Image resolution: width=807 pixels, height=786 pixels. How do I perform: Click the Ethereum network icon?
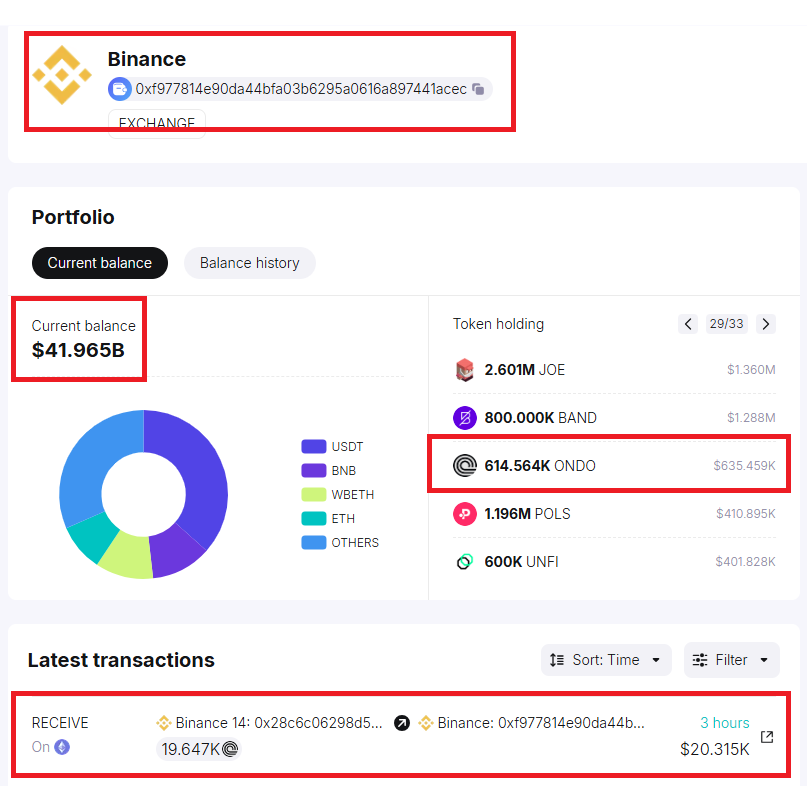click(x=62, y=747)
